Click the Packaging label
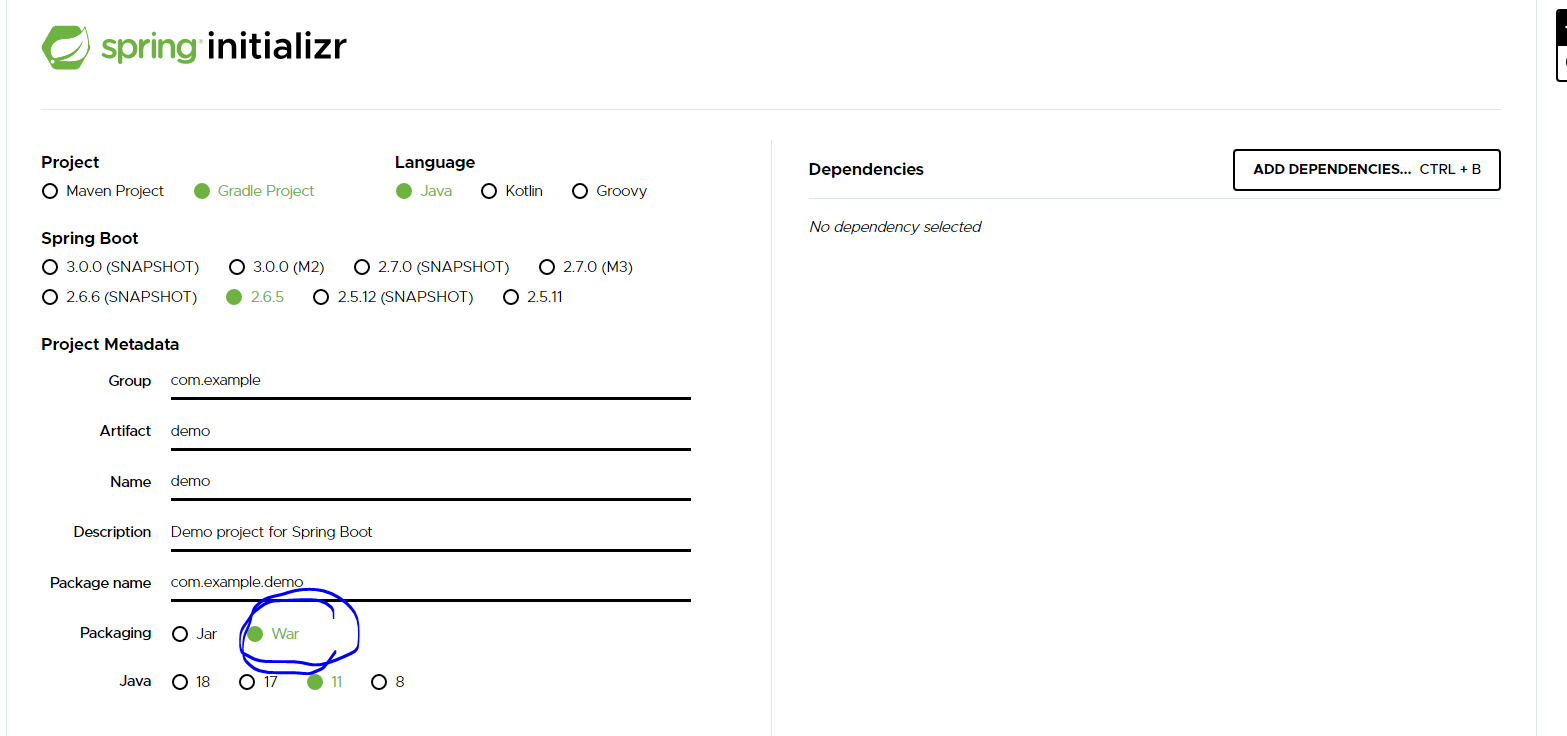 tap(116, 633)
